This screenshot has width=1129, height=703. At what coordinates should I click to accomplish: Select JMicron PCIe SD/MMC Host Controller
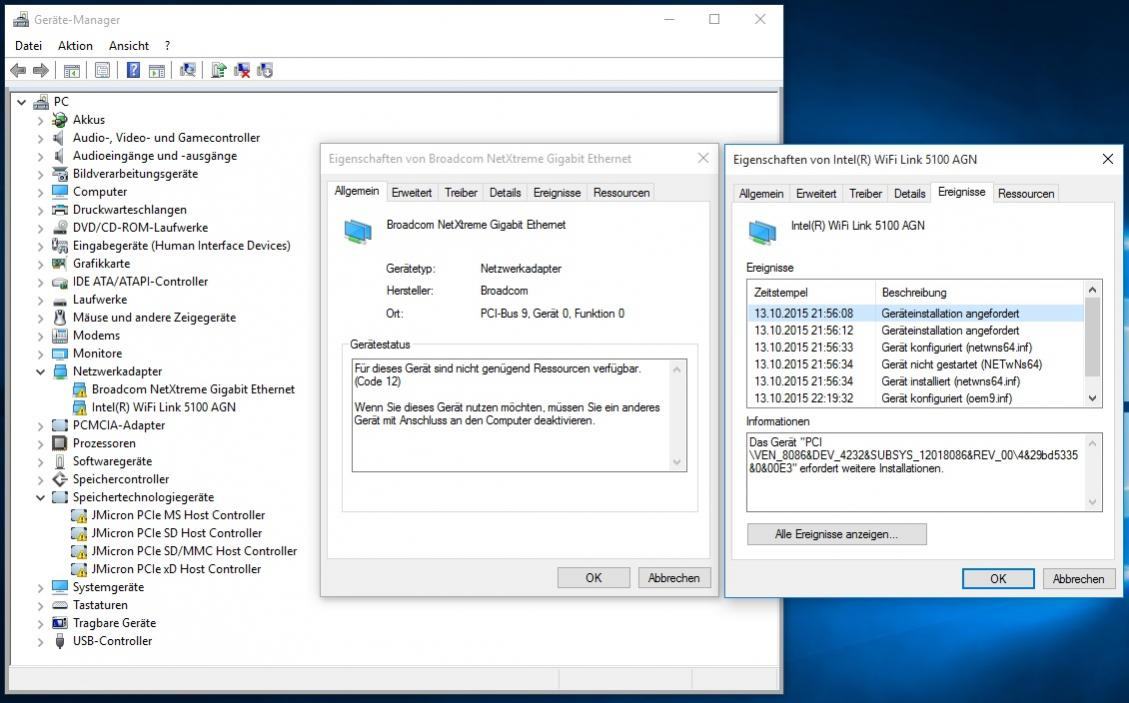coord(194,551)
